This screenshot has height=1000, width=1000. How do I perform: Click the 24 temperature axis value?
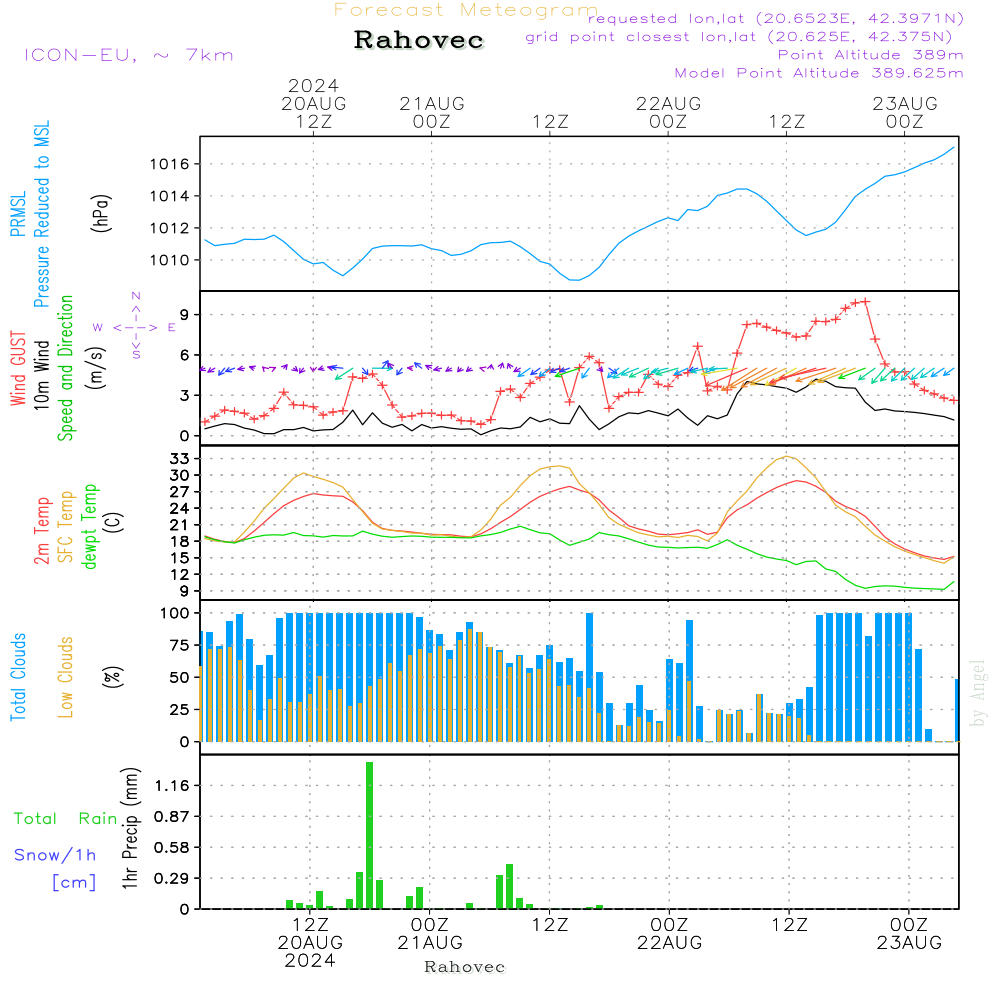[179, 508]
